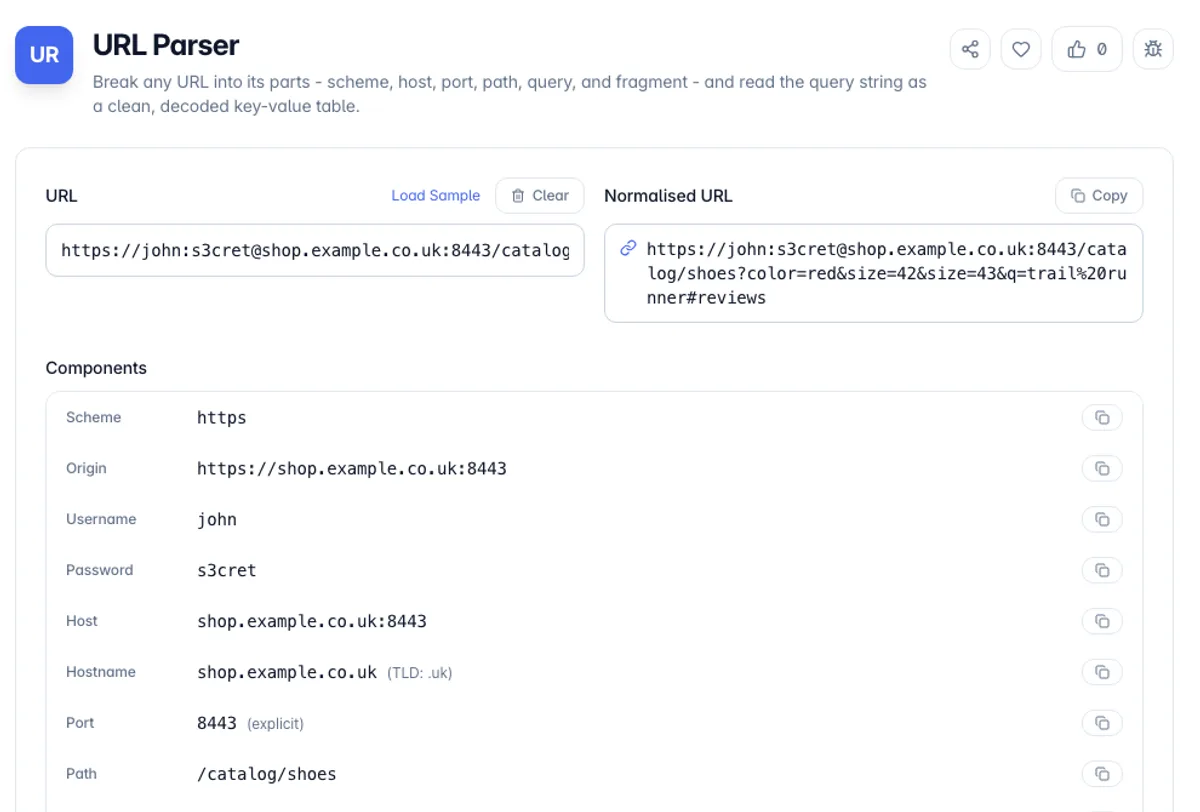Click the 'Password' row label
The image size is (1200, 812).
(x=99, y=571)
